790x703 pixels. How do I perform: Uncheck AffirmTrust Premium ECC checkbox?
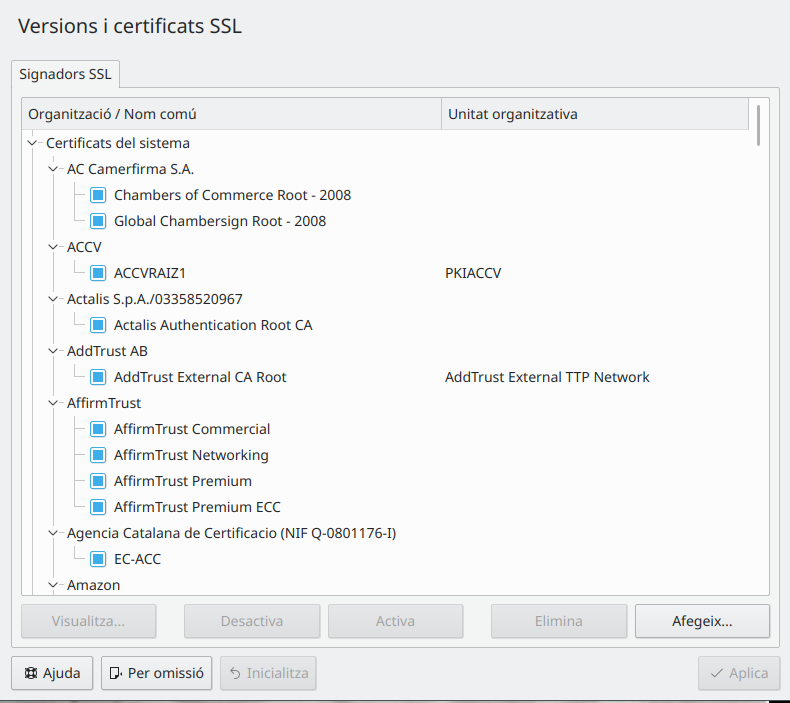(98, 507)
